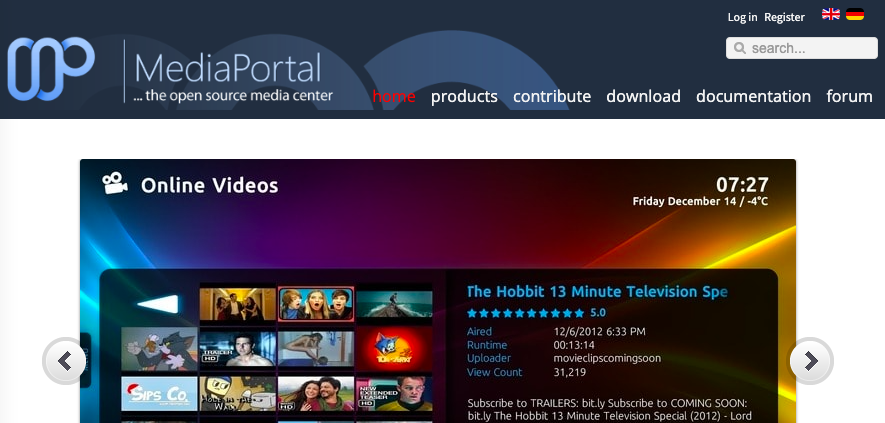Select the couple in hallway thumbnail
885x423 pixels.
coord(238,304)
